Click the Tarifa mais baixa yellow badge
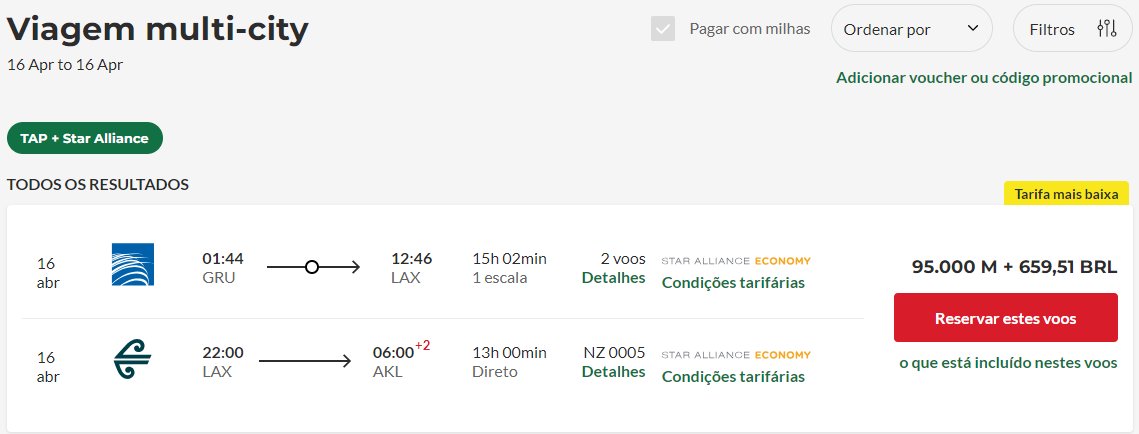Viewport: 1139px width, 434px height. pyautogui.click(x=1066, y=194)
